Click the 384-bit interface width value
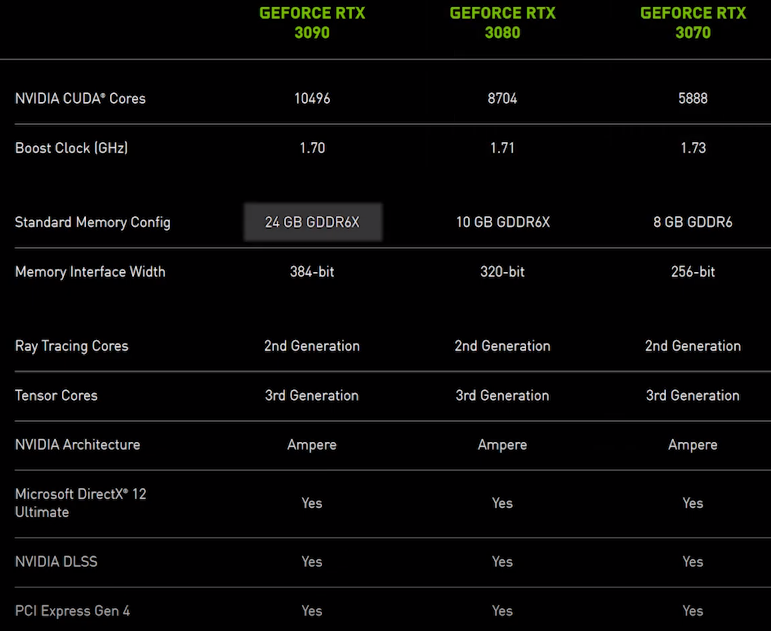Image resolution: width=771 pixels, height=631 pixels. point(312,271)
